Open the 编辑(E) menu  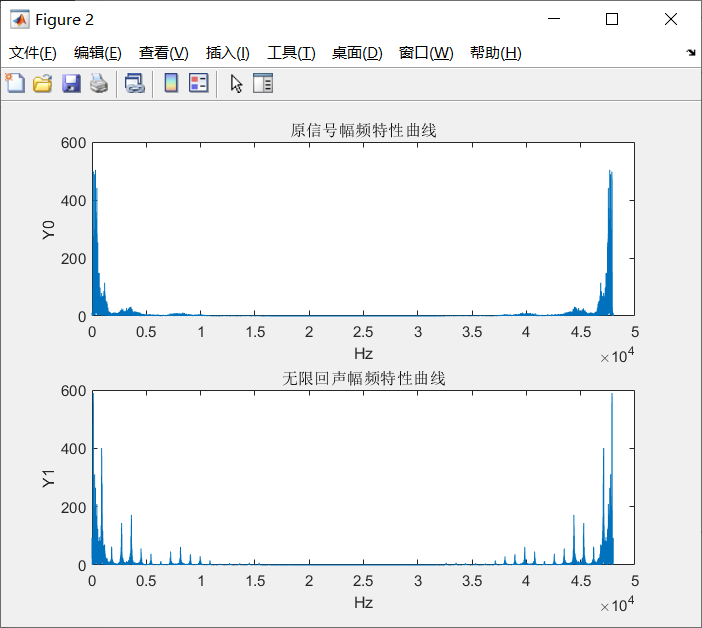[98, 53]
